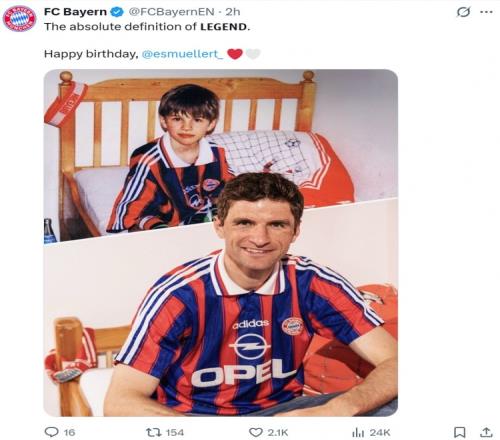The width and height of the screenshot is (500, 440).
Task: Bookmark this post
Action: (x=460, y=432)
